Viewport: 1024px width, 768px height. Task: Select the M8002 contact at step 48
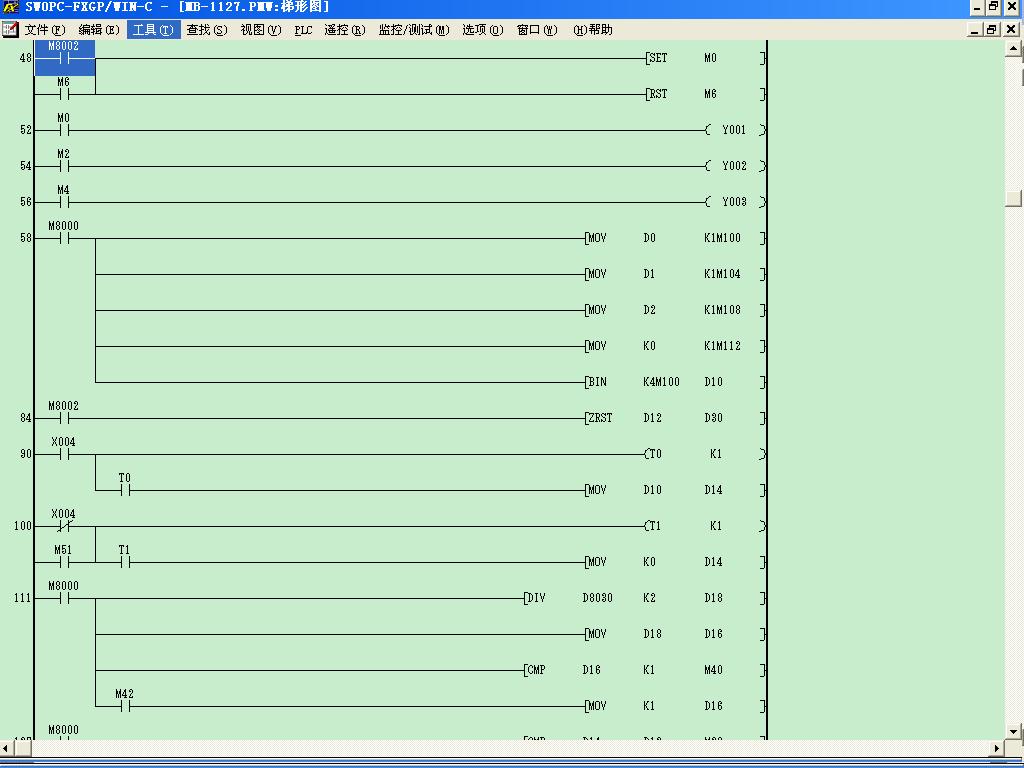click(64, 58)
